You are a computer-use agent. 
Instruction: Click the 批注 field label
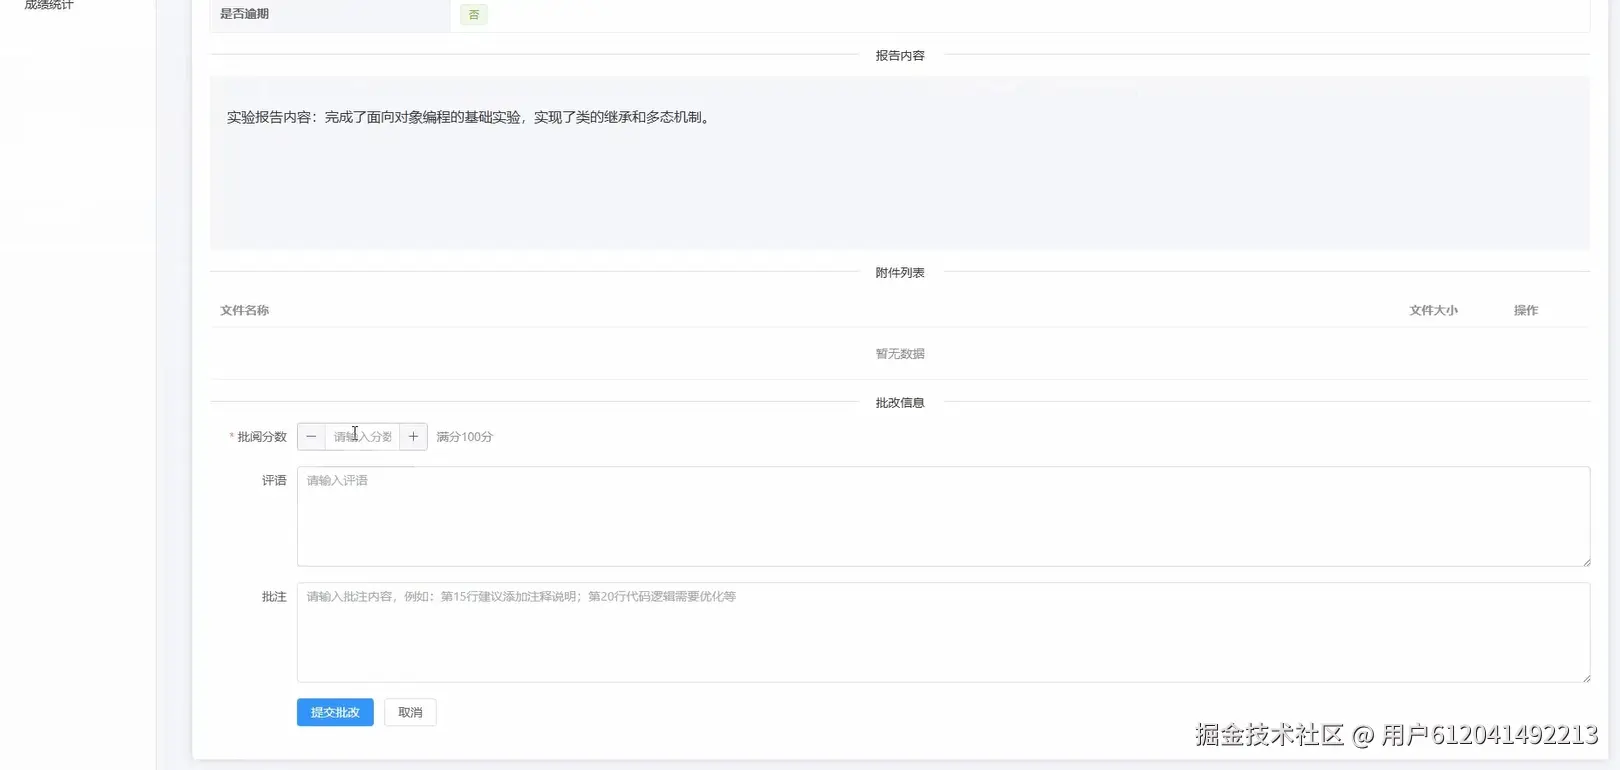tap(274, 597)
